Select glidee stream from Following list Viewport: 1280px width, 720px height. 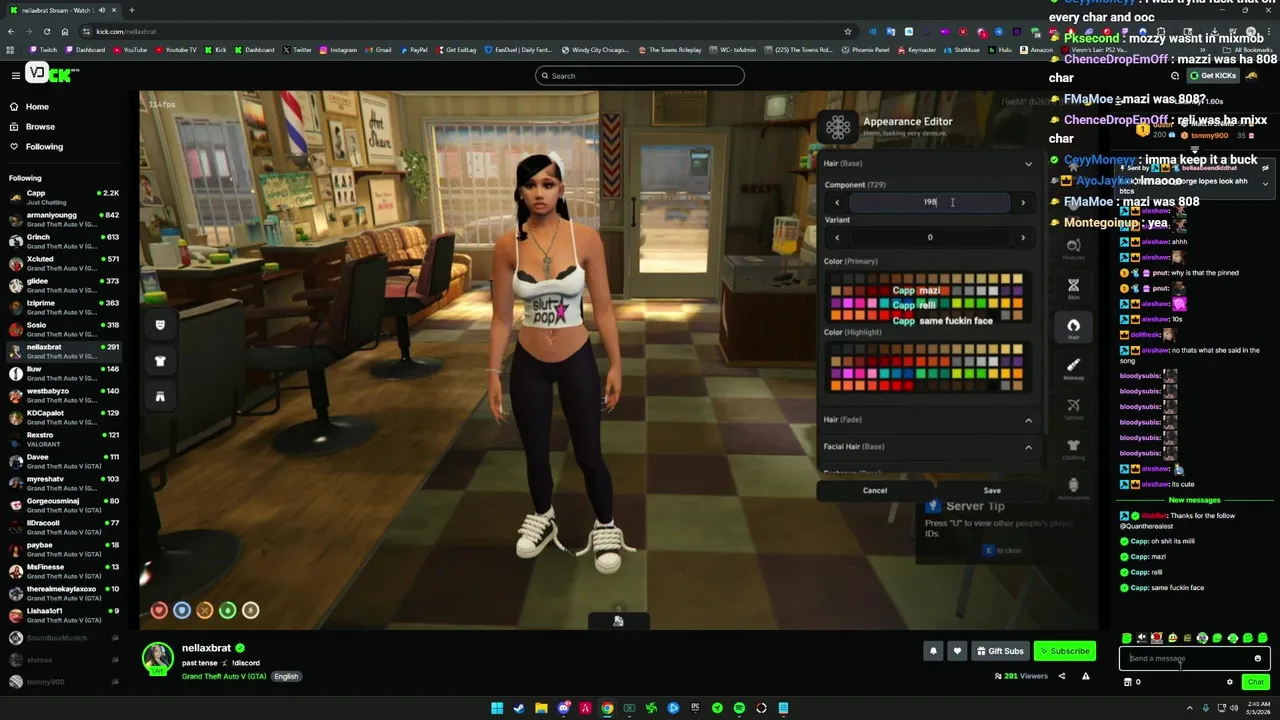click(x=64, y=285)
